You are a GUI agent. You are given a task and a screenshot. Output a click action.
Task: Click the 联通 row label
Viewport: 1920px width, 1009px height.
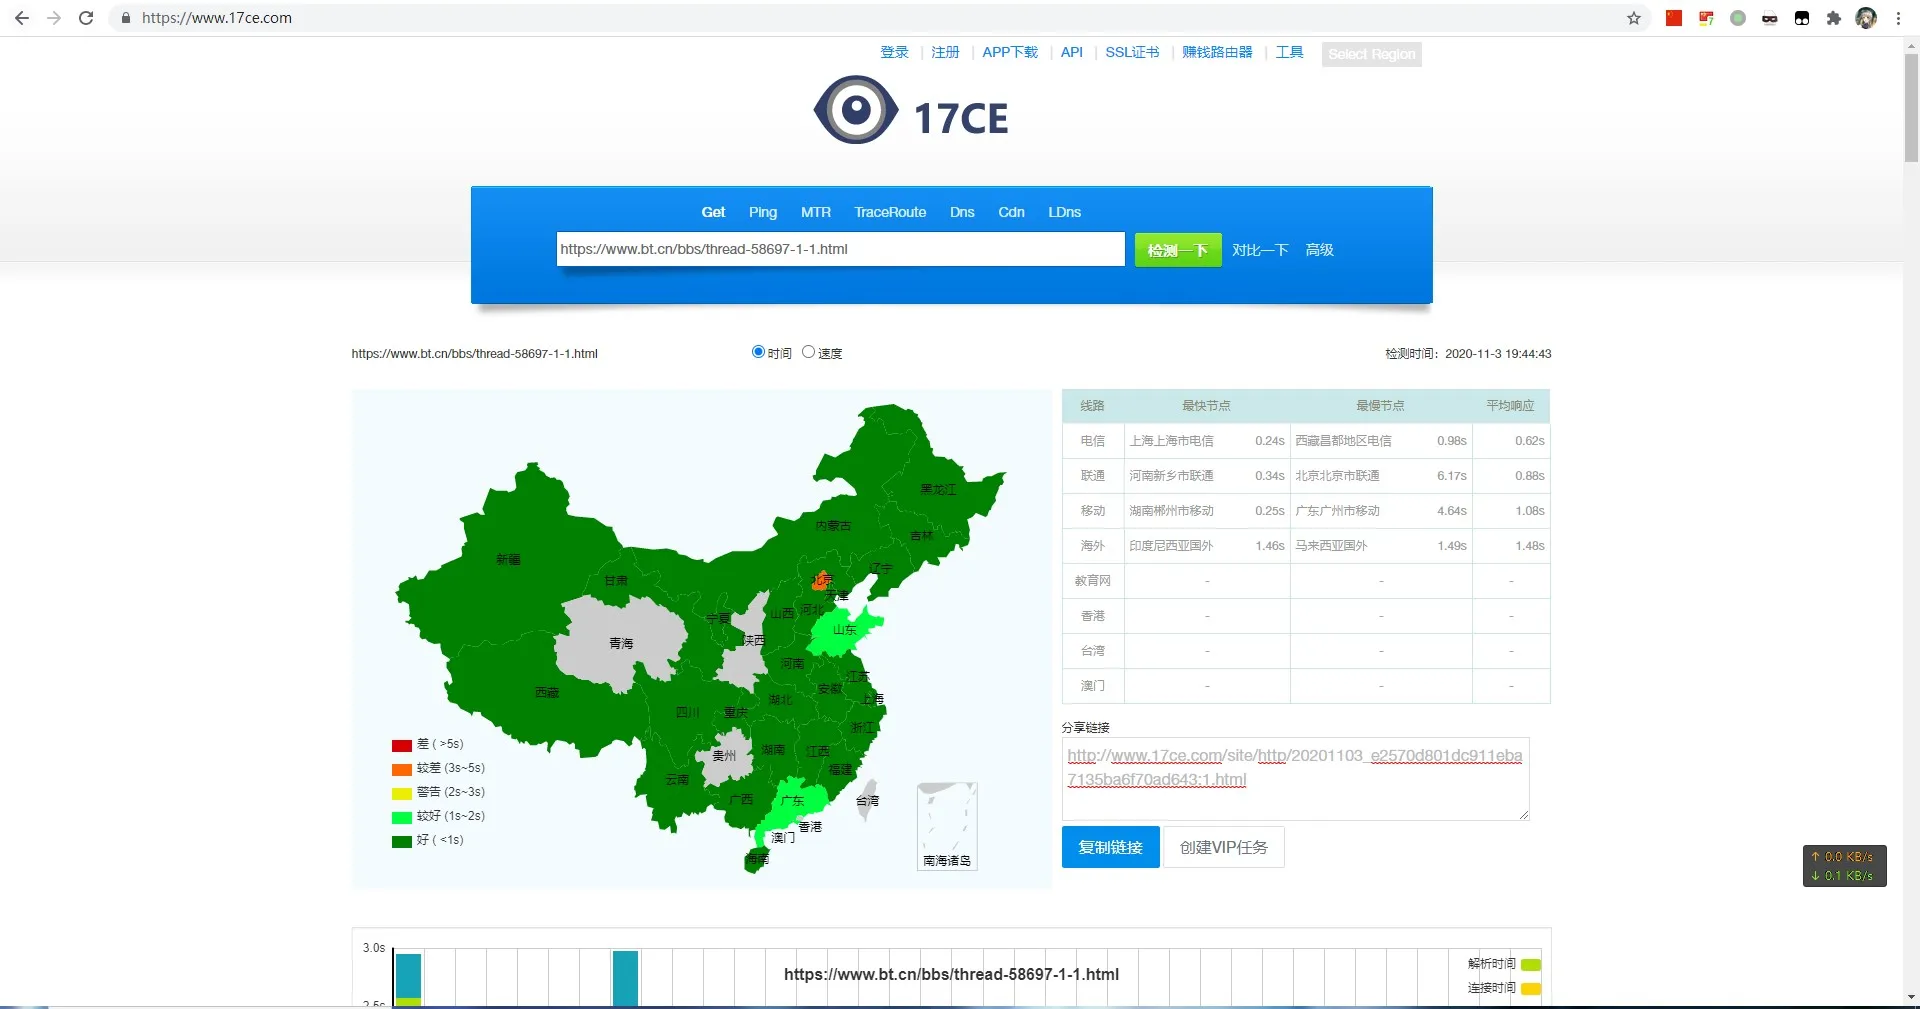[1093, 476]
